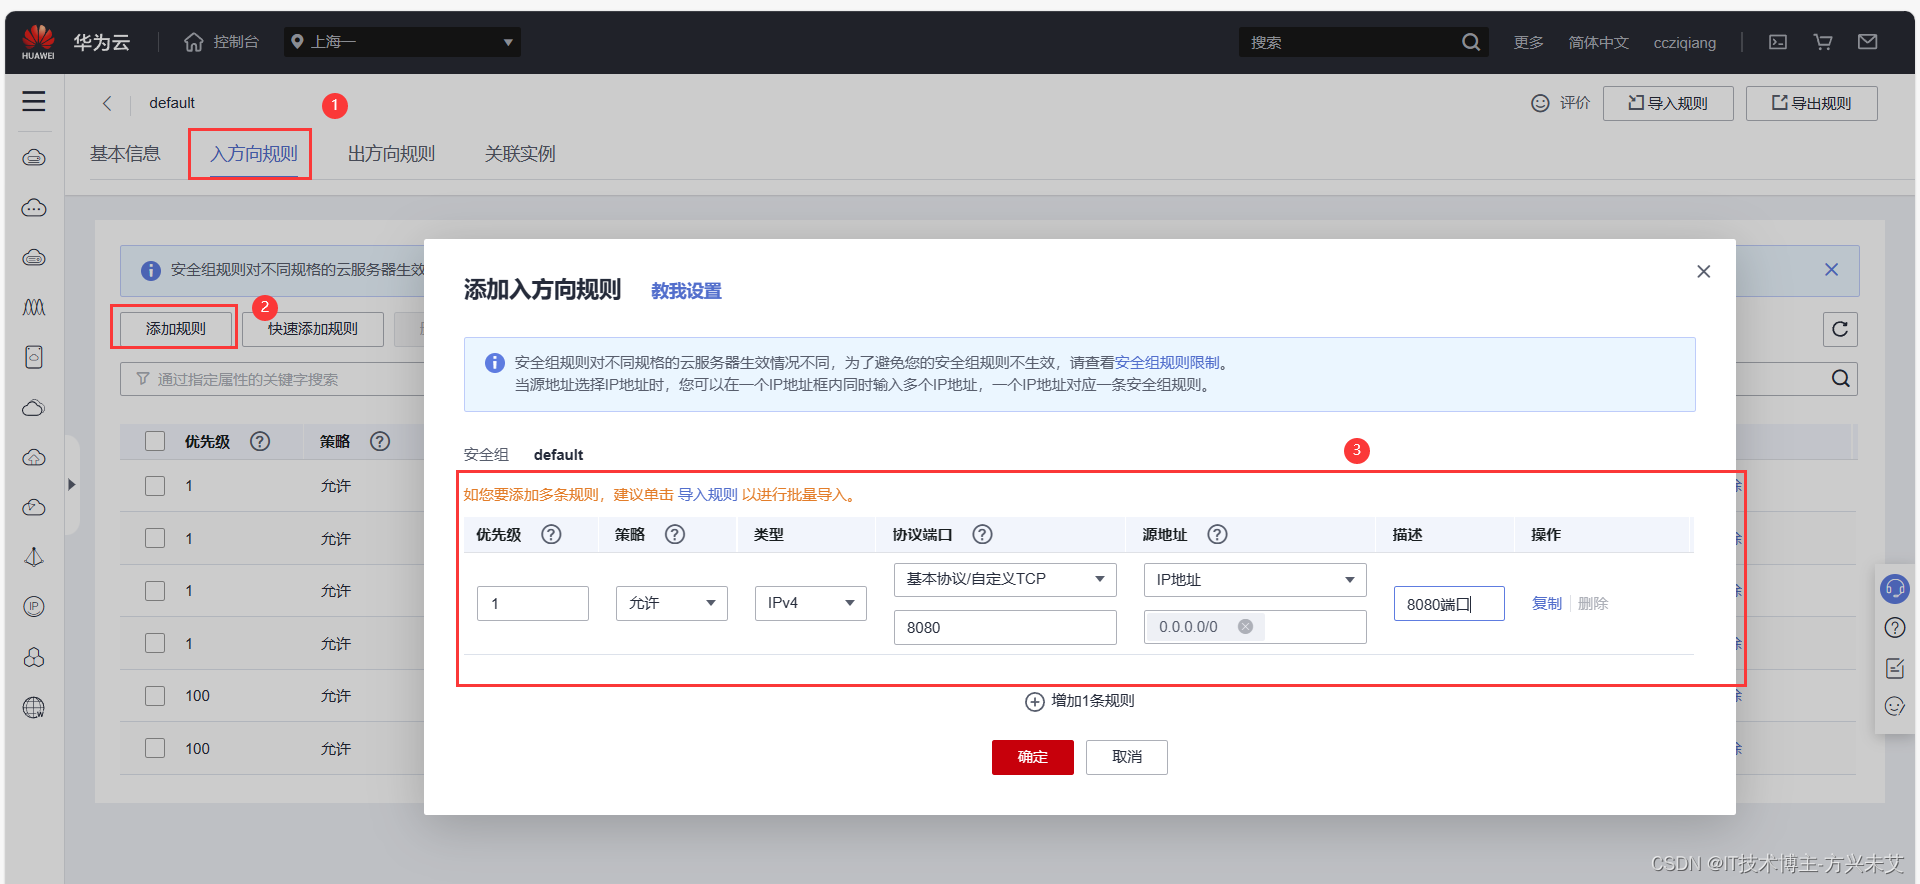The width and height of the screenshot is (1920, 884).
Task: Expand the collapsed side panel arrow
Action: coord(71,485)
